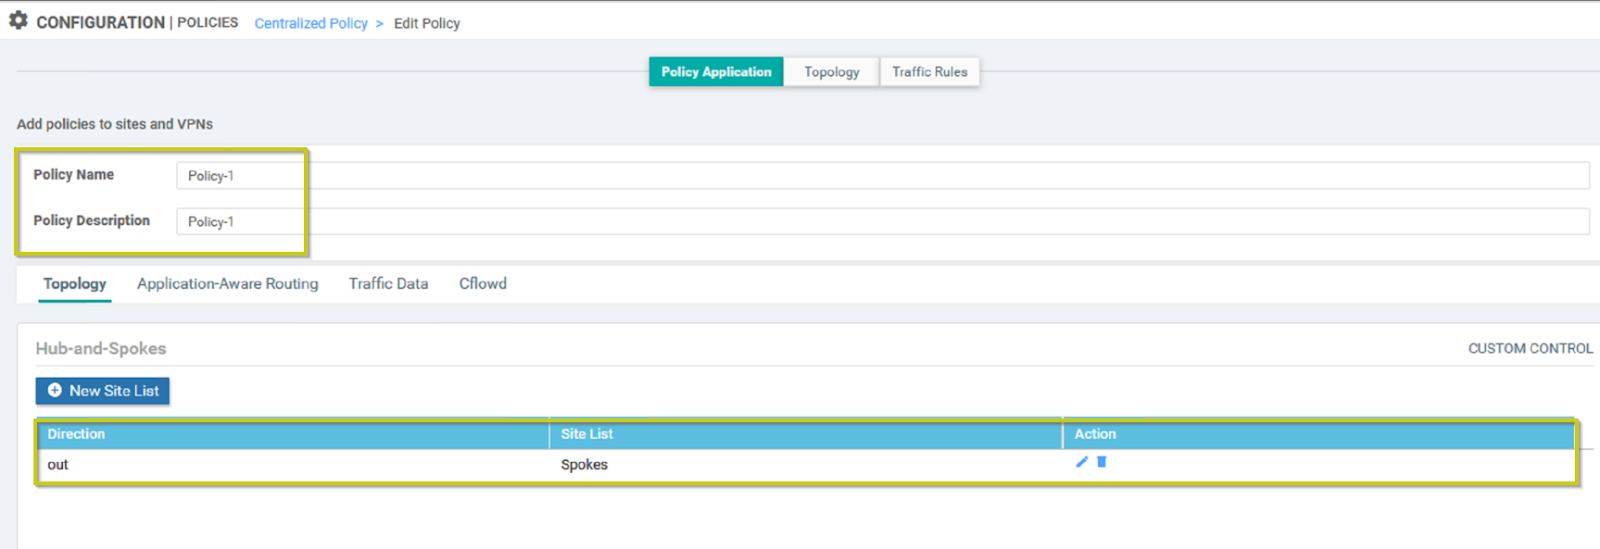The width and height of the screenshot is (1600, 549).
Task: Switch to the Traffic Data tab
Action: tap(388, 284)
